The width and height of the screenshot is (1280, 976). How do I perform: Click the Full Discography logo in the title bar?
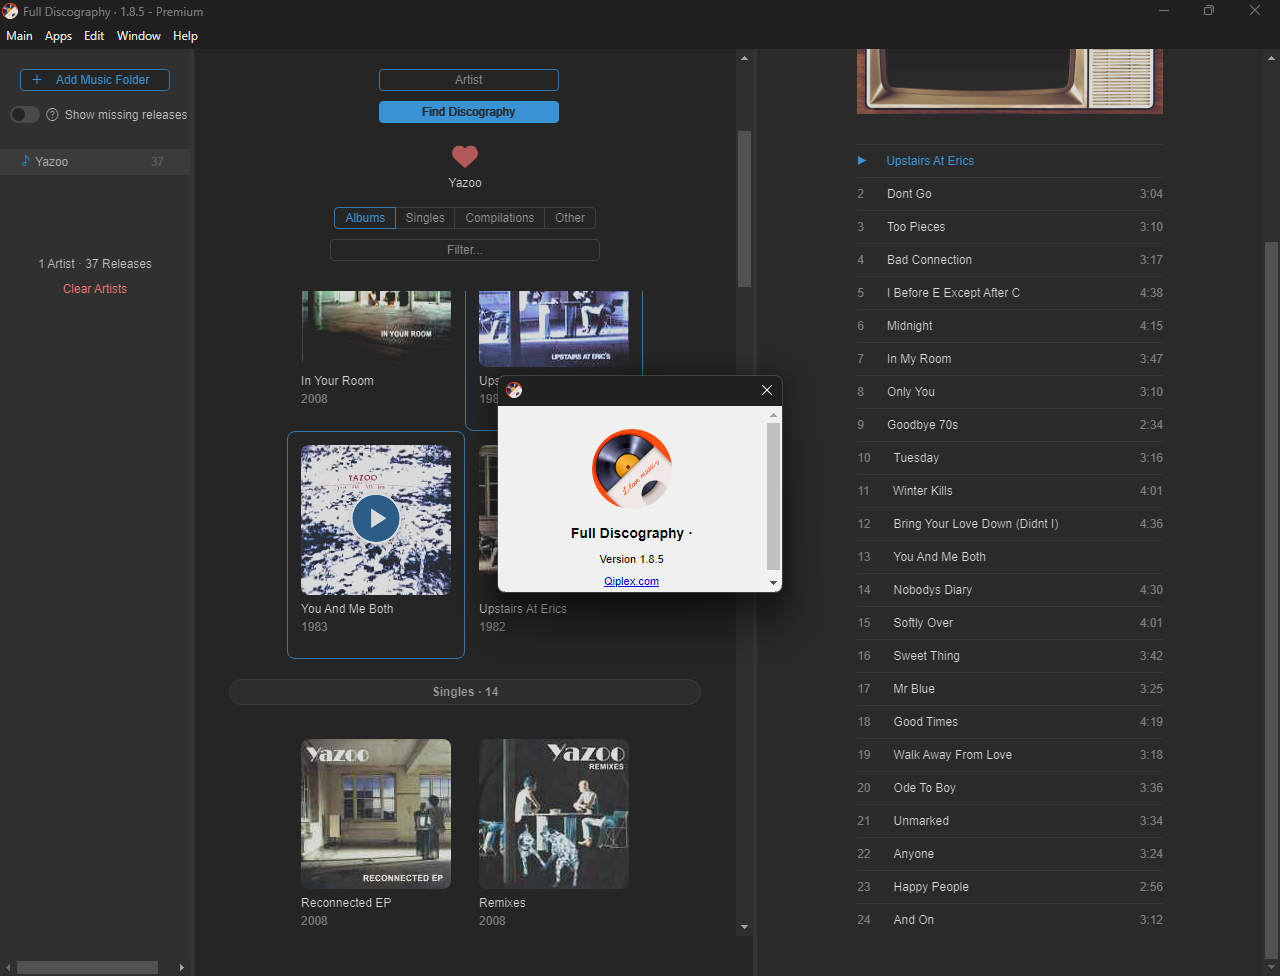coord(11,12)
